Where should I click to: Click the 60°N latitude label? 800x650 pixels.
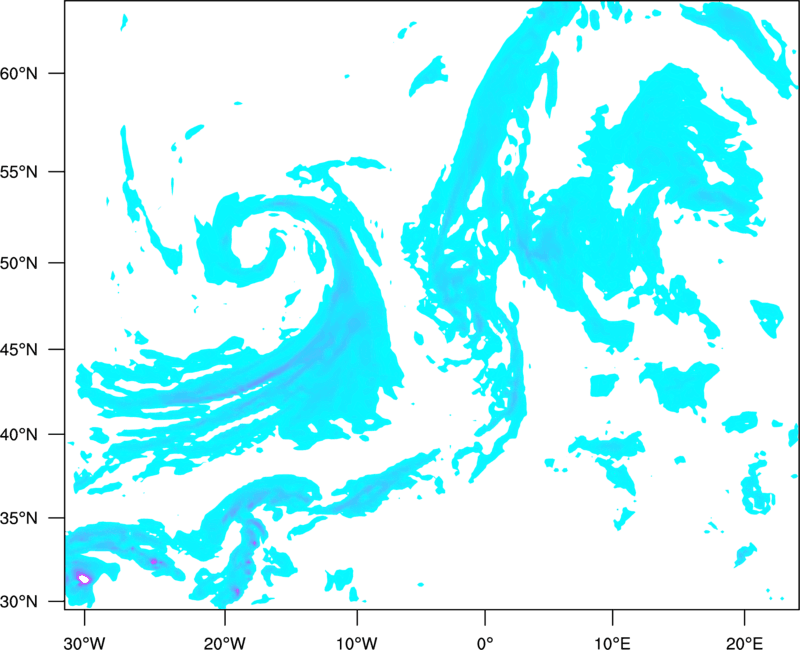tap(19, 73)
